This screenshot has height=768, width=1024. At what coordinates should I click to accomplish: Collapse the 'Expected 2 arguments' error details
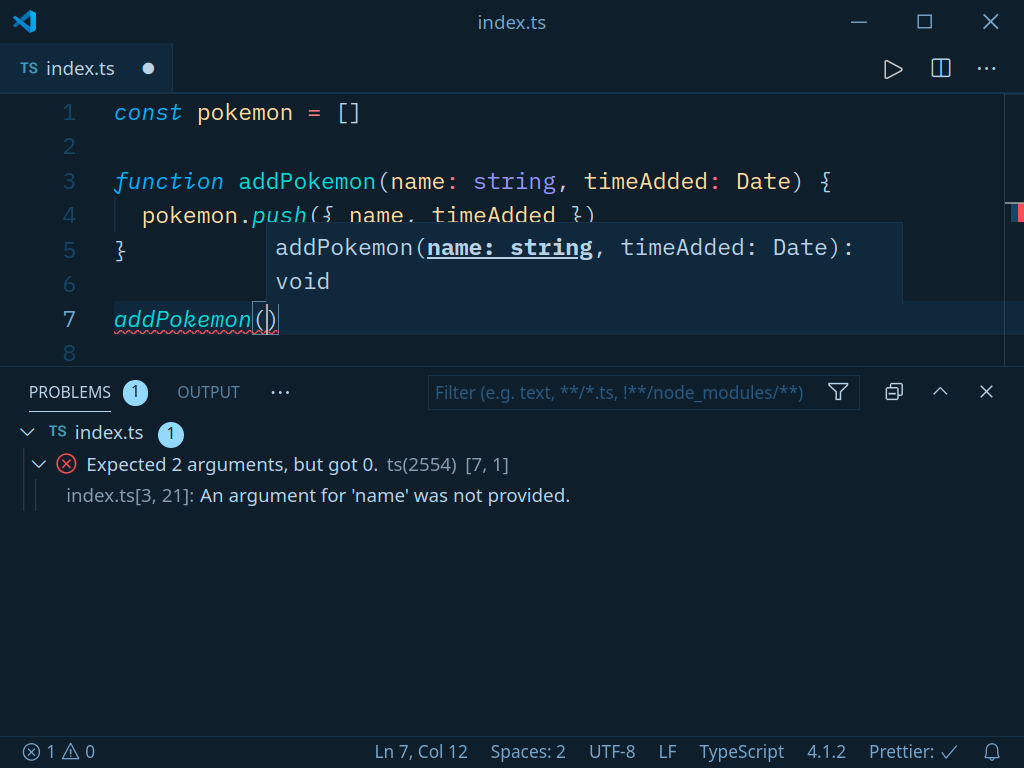[x=39, y=464]
